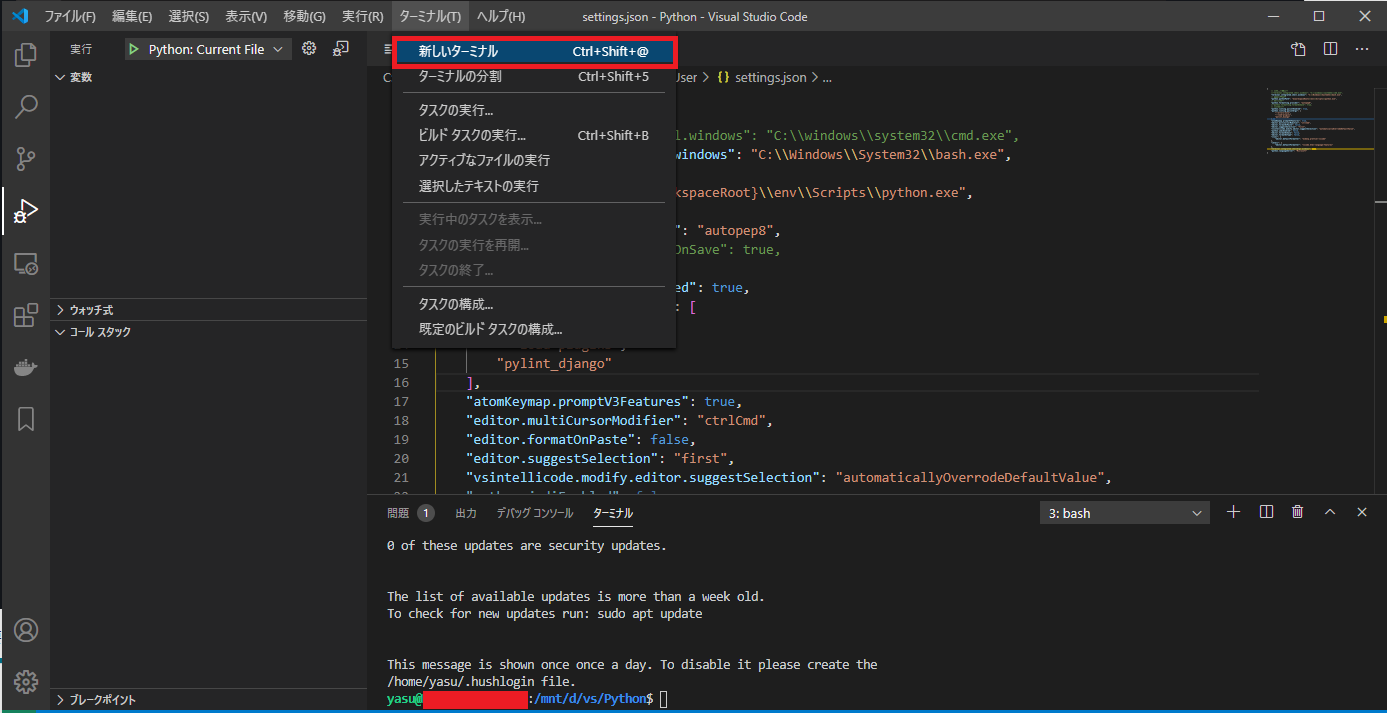Maximize terminal panel with the up chevron
This screenshot has width=1387, height=713.
[x=1330, y=512]
